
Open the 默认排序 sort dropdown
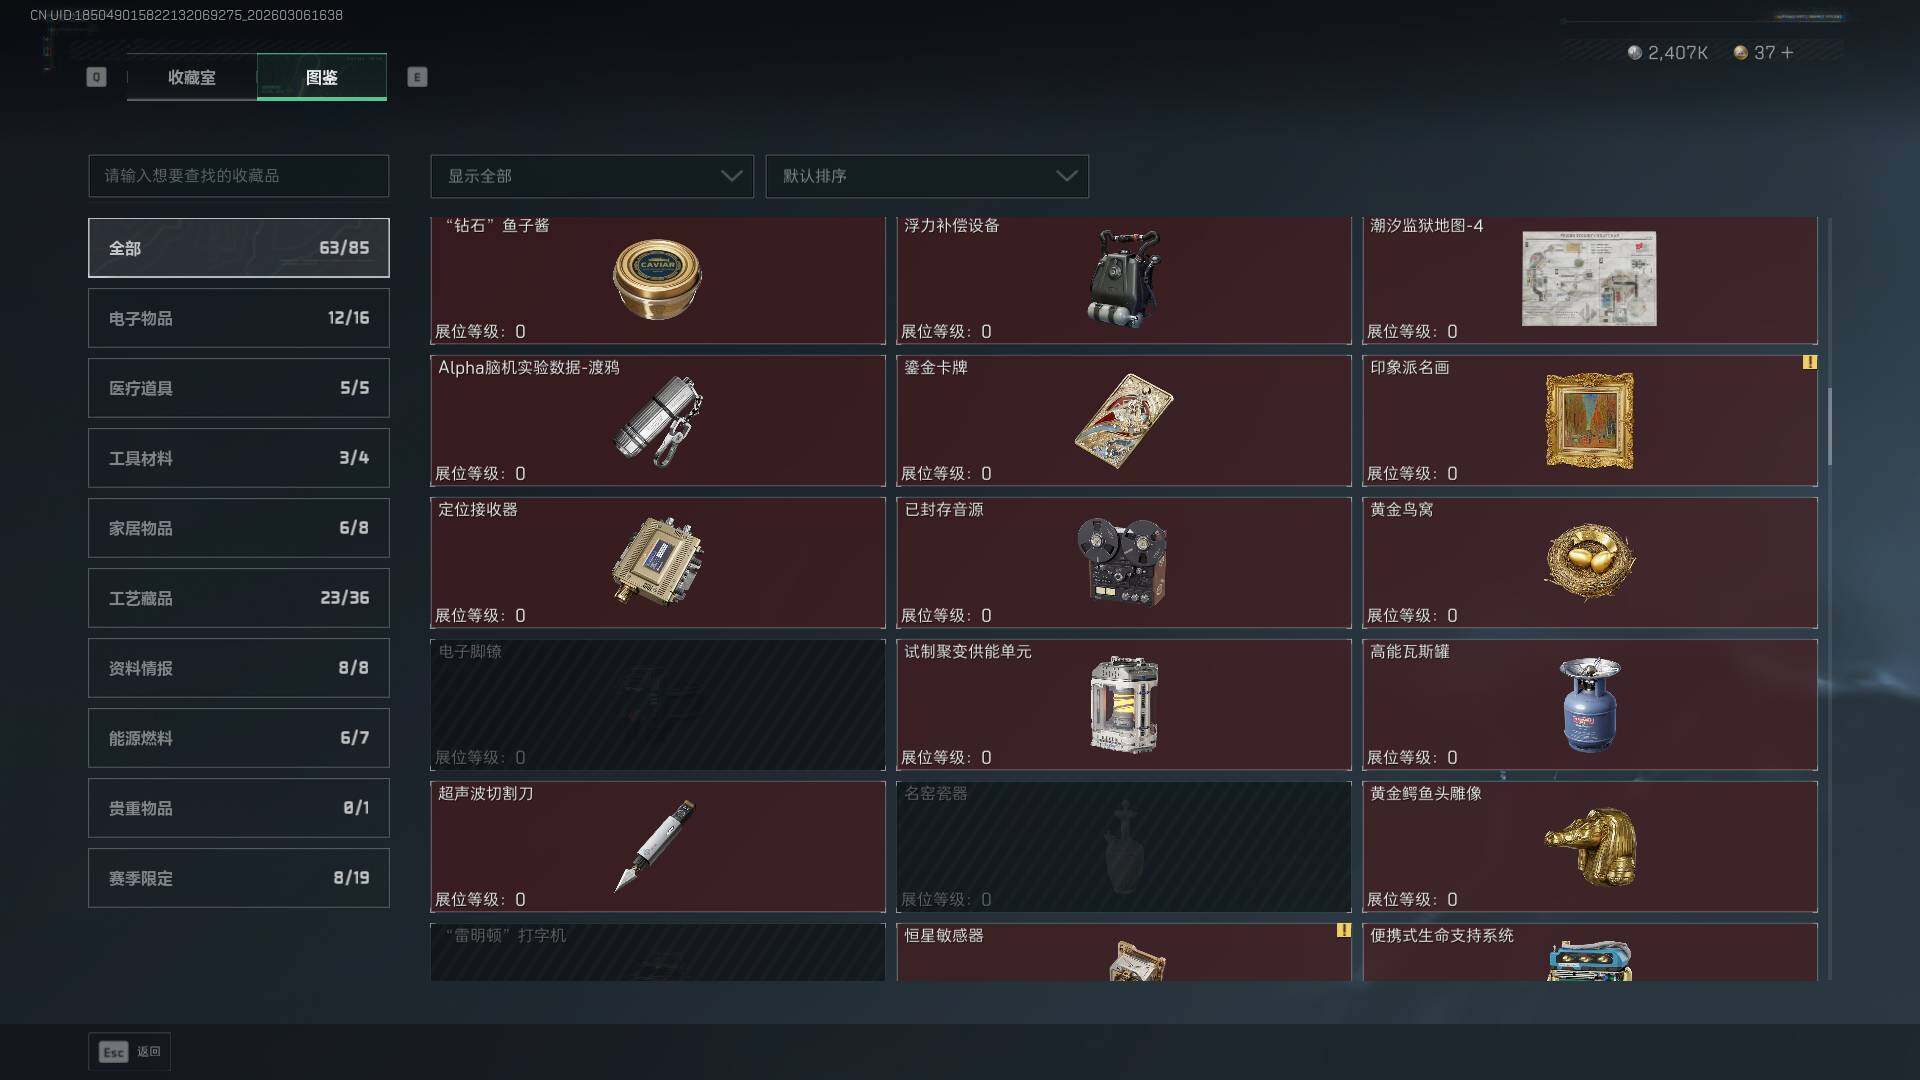click(927, 176)
